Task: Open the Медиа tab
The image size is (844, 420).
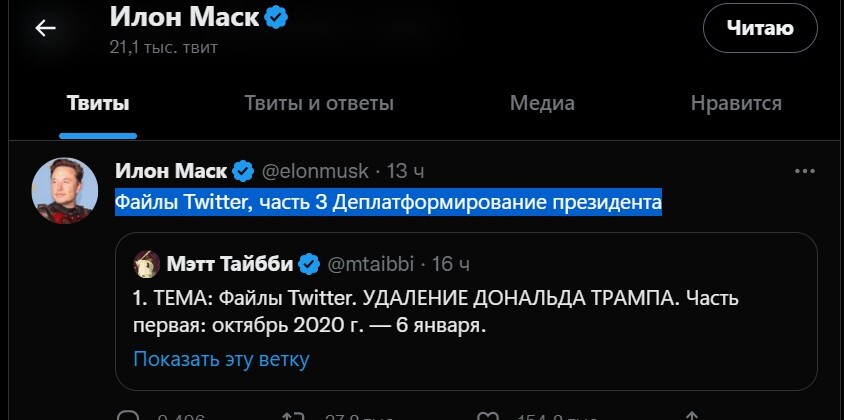Action: click(x=542, y=103)
